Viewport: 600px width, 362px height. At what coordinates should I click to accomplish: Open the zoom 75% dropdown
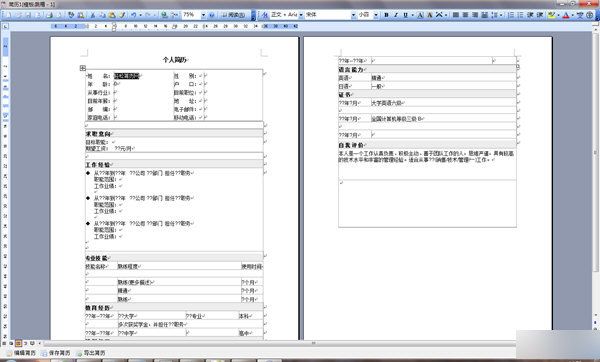(203, 15)
